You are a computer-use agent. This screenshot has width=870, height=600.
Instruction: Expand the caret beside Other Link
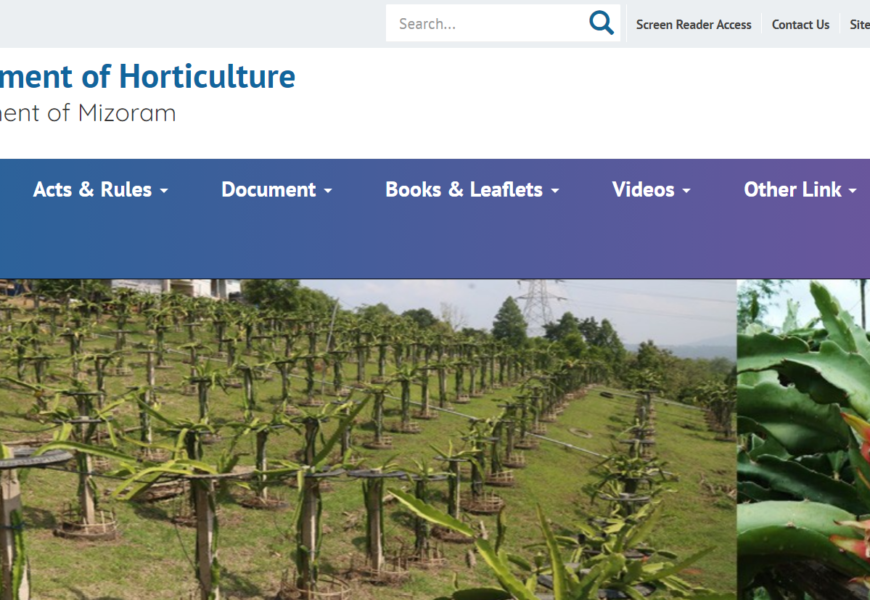(x=852, y=190)
